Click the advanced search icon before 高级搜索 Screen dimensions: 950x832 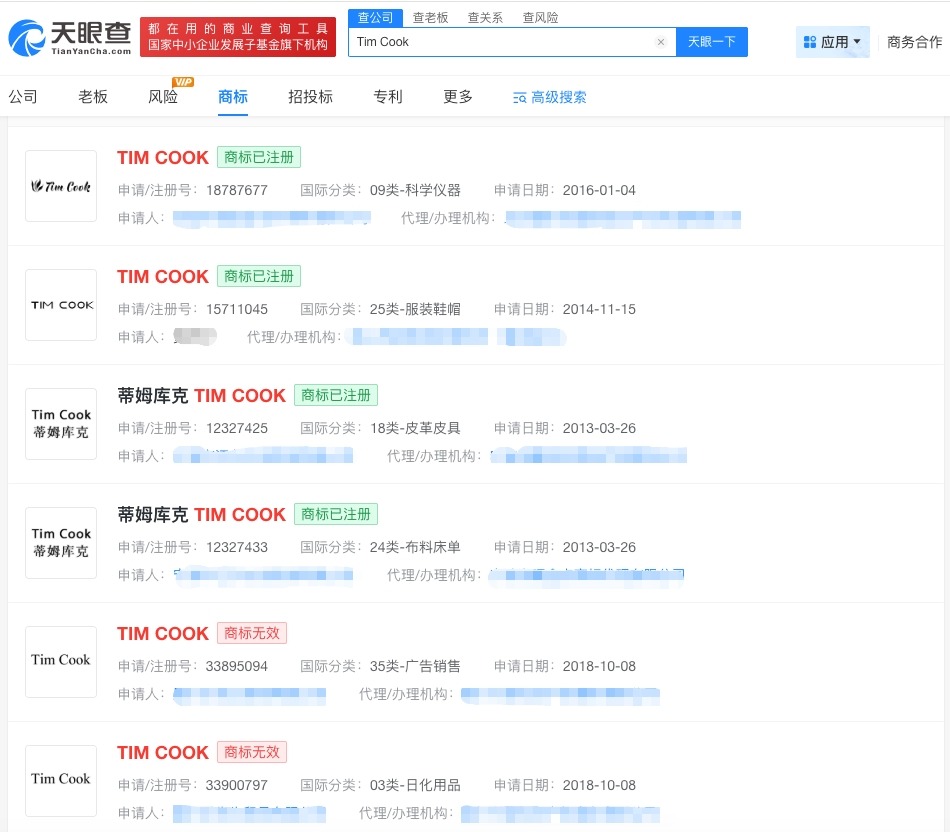pyautogui.click(x=519, y=98)
